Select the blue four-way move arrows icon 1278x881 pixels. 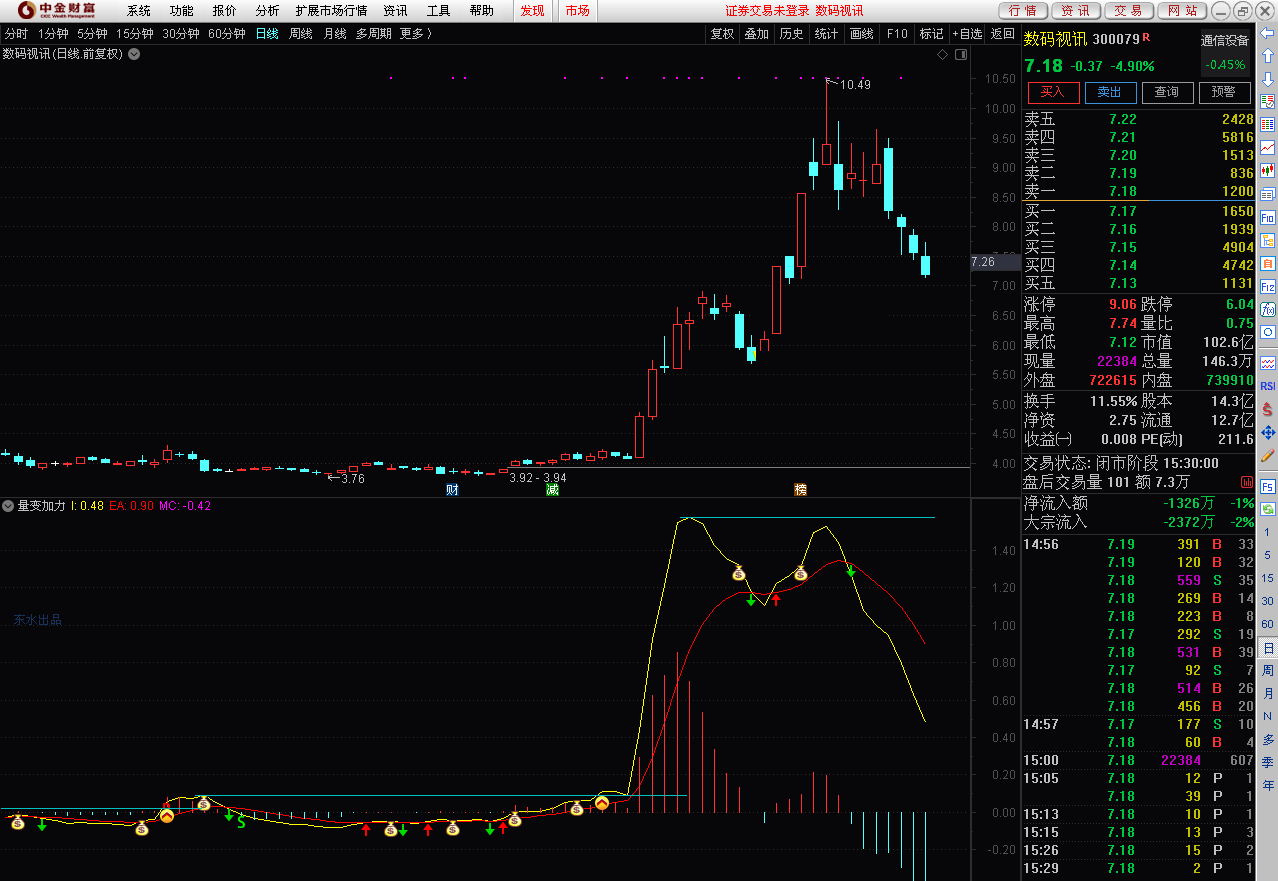tap(1267, 432)
